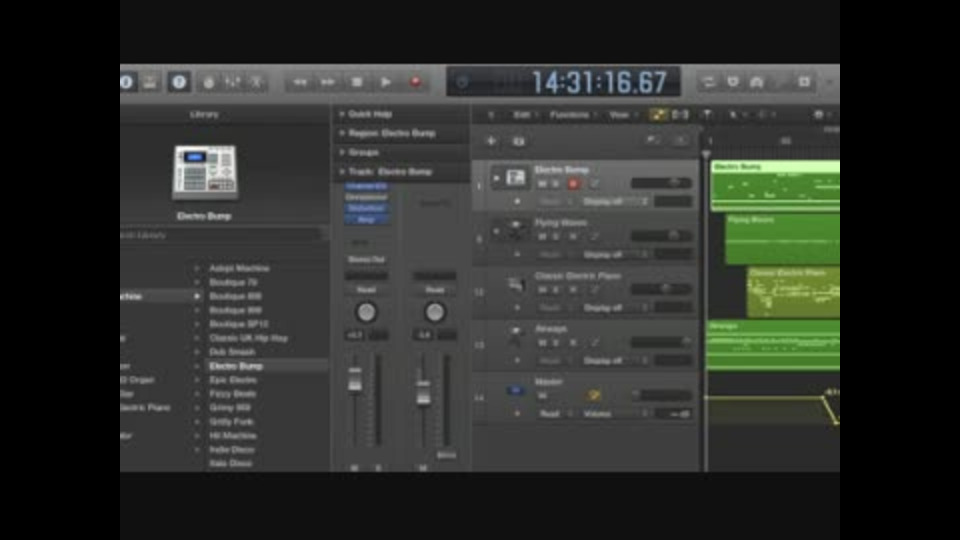
Task: Click the Library search field
Action: pos(220,235)
